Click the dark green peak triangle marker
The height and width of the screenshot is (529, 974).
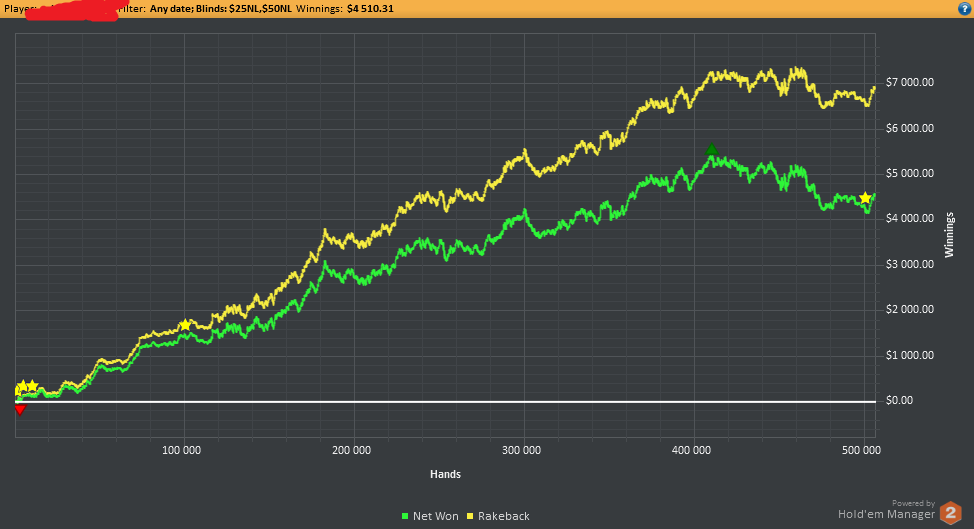tap(712, 149)
